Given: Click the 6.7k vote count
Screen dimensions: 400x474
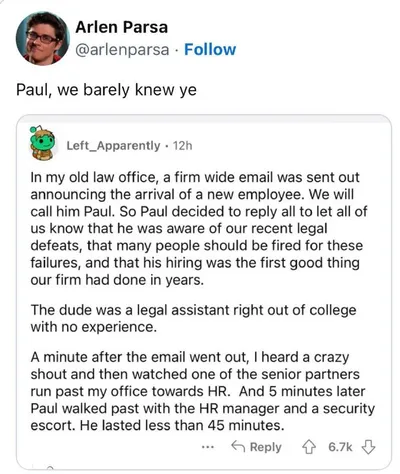Looking at the screenshot, I should pyautogui.click(x=340, y=447).
